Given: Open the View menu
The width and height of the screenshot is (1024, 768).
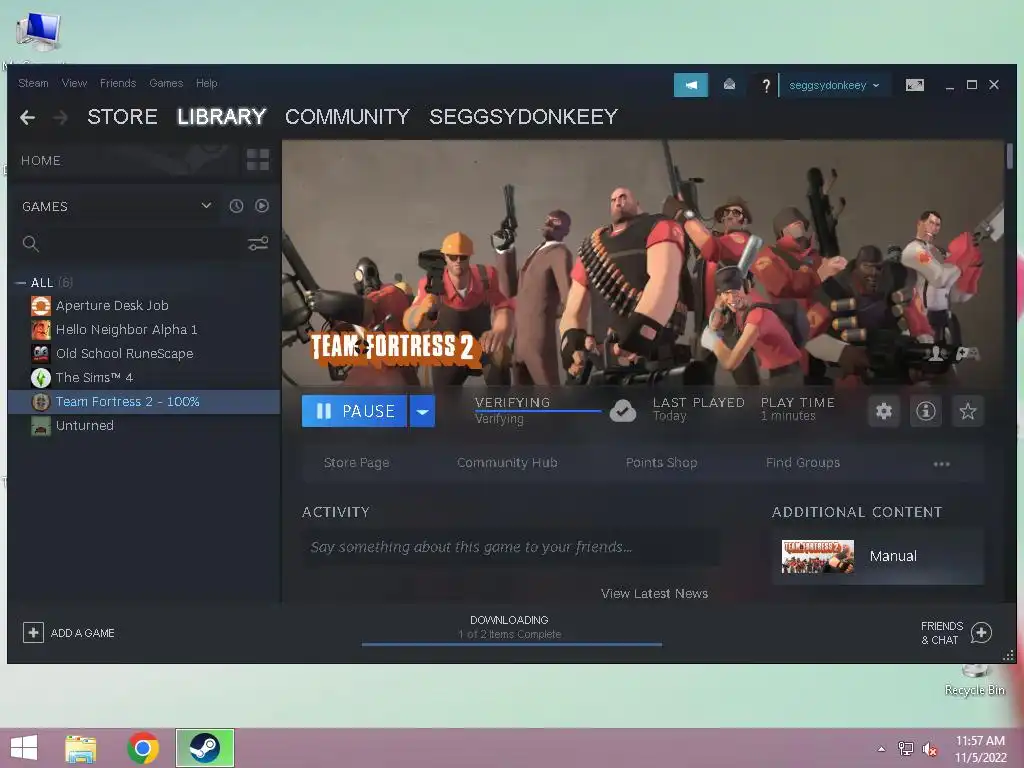Looking at the screenshot, I should point(74,83).
